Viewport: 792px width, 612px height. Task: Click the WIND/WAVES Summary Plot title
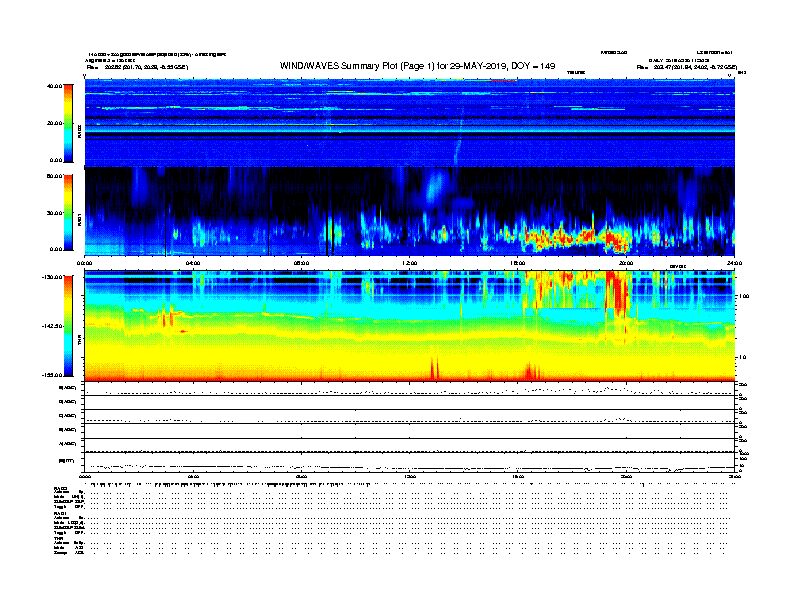(417, 66)
